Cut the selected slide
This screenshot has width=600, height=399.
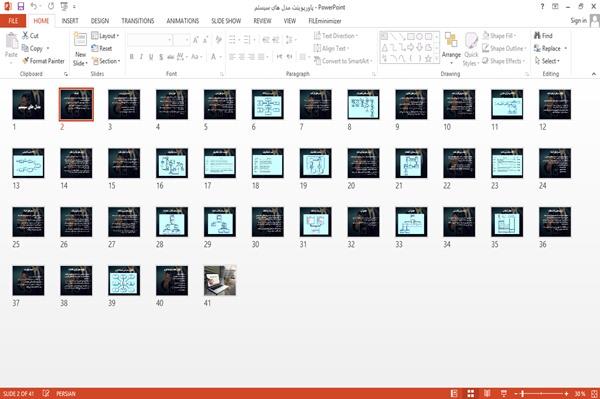(30, 36)
